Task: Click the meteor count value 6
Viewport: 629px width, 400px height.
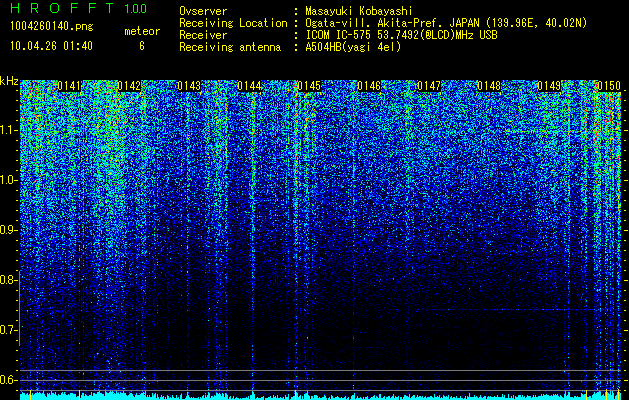Action: tap(142, 46)
